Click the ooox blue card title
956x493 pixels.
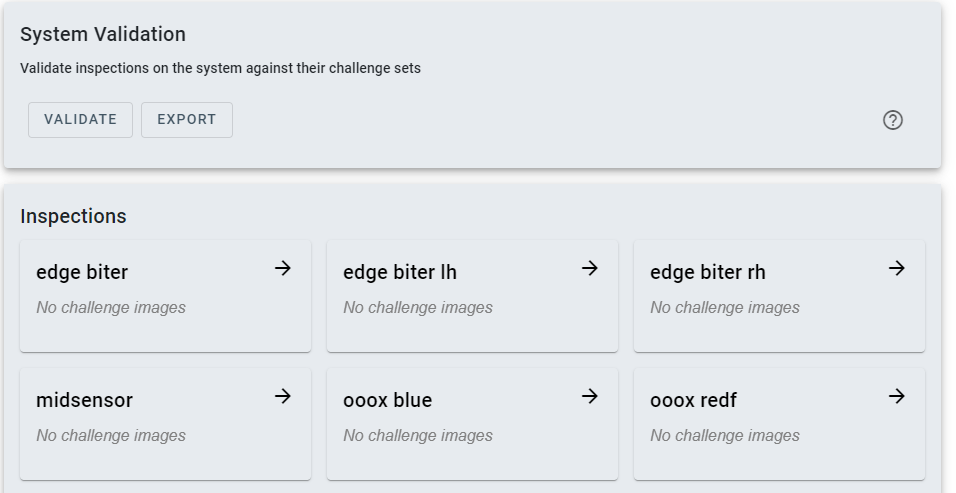pos(387,400)
